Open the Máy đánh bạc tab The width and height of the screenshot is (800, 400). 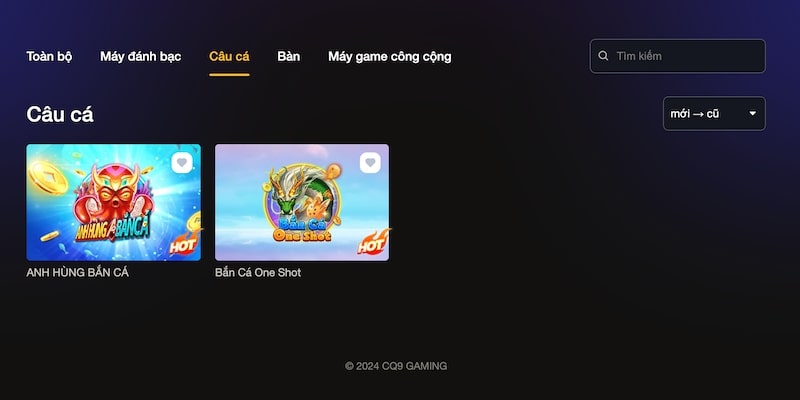tap(140, 56)
